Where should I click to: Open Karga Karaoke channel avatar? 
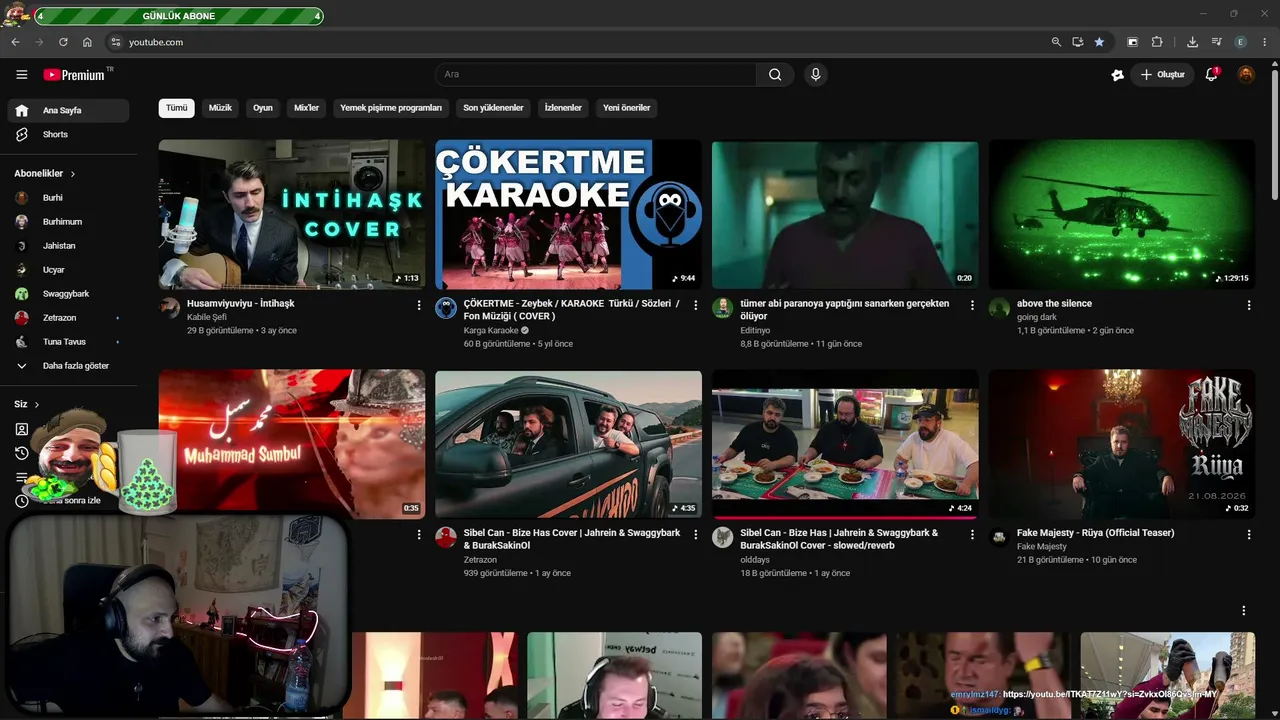(446, 308)
